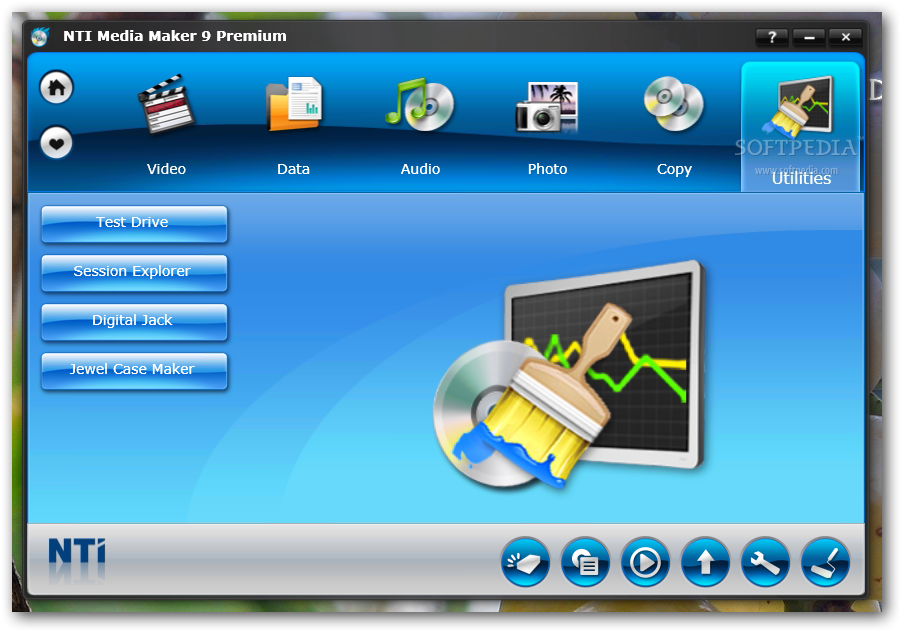Viewport: 902px width, 632px height.
Task: Select the Data folder document icon
Action: (x=293, y=104)
